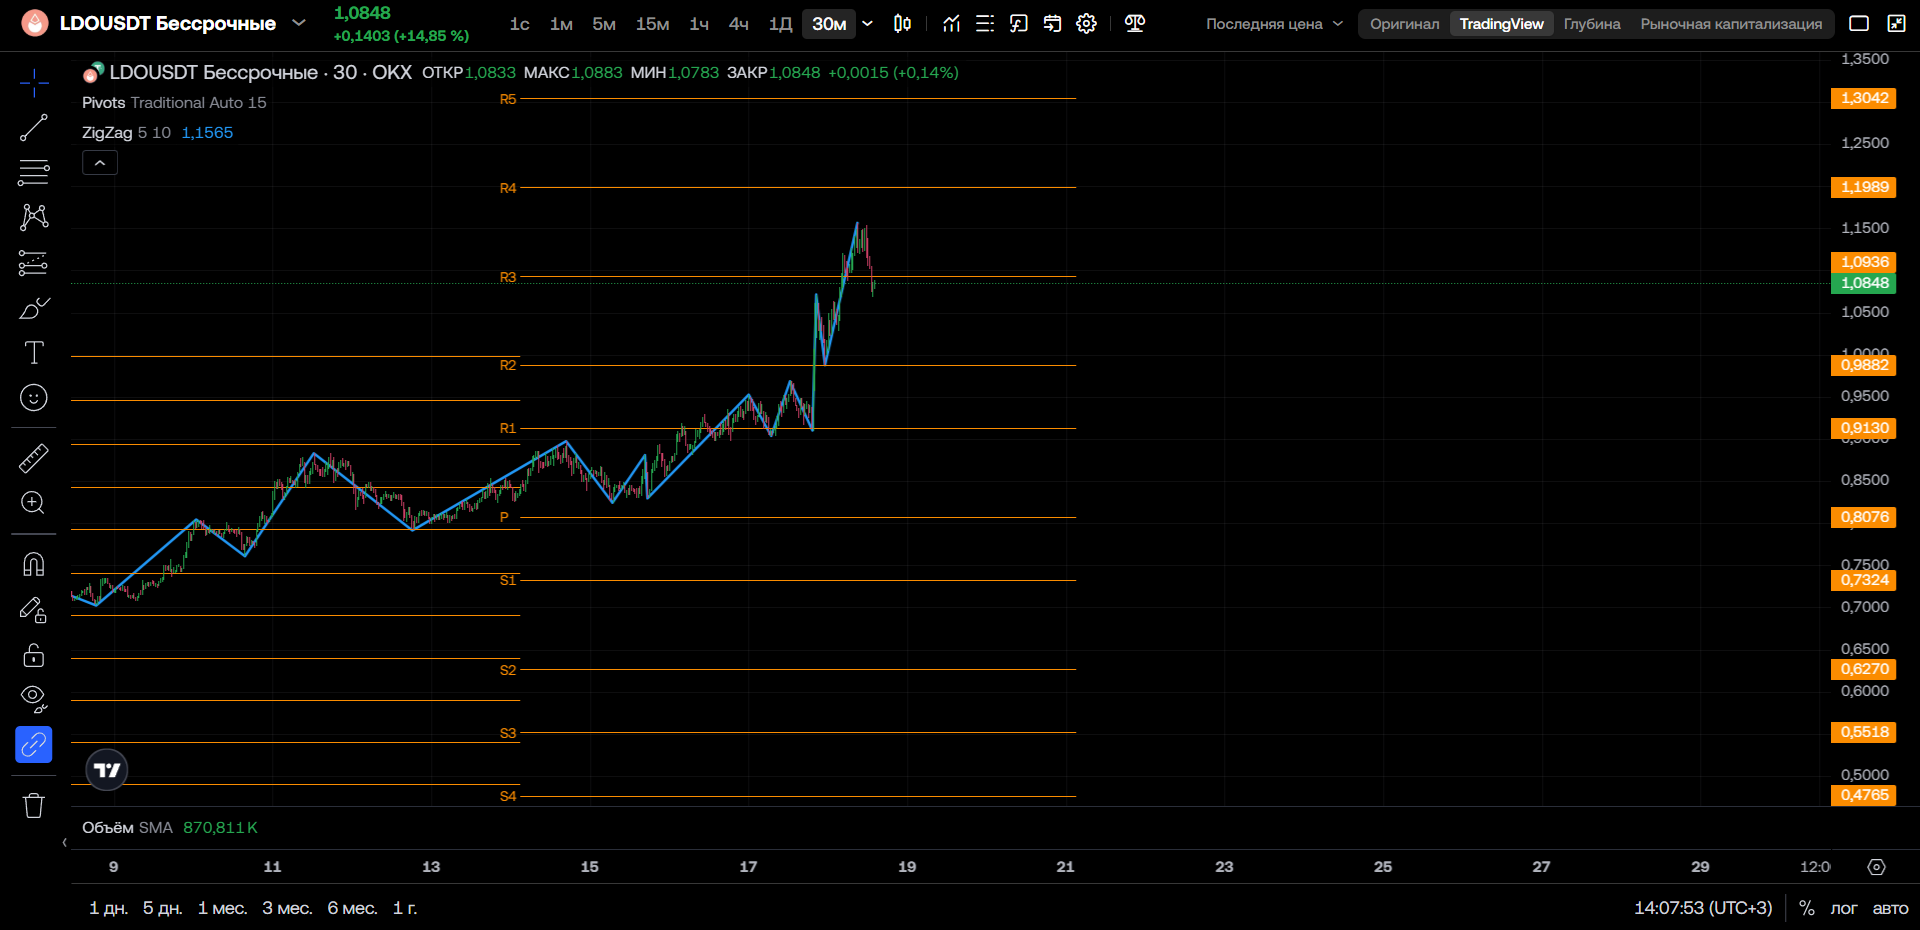Switch to the Глубина depth tab

1592,24
